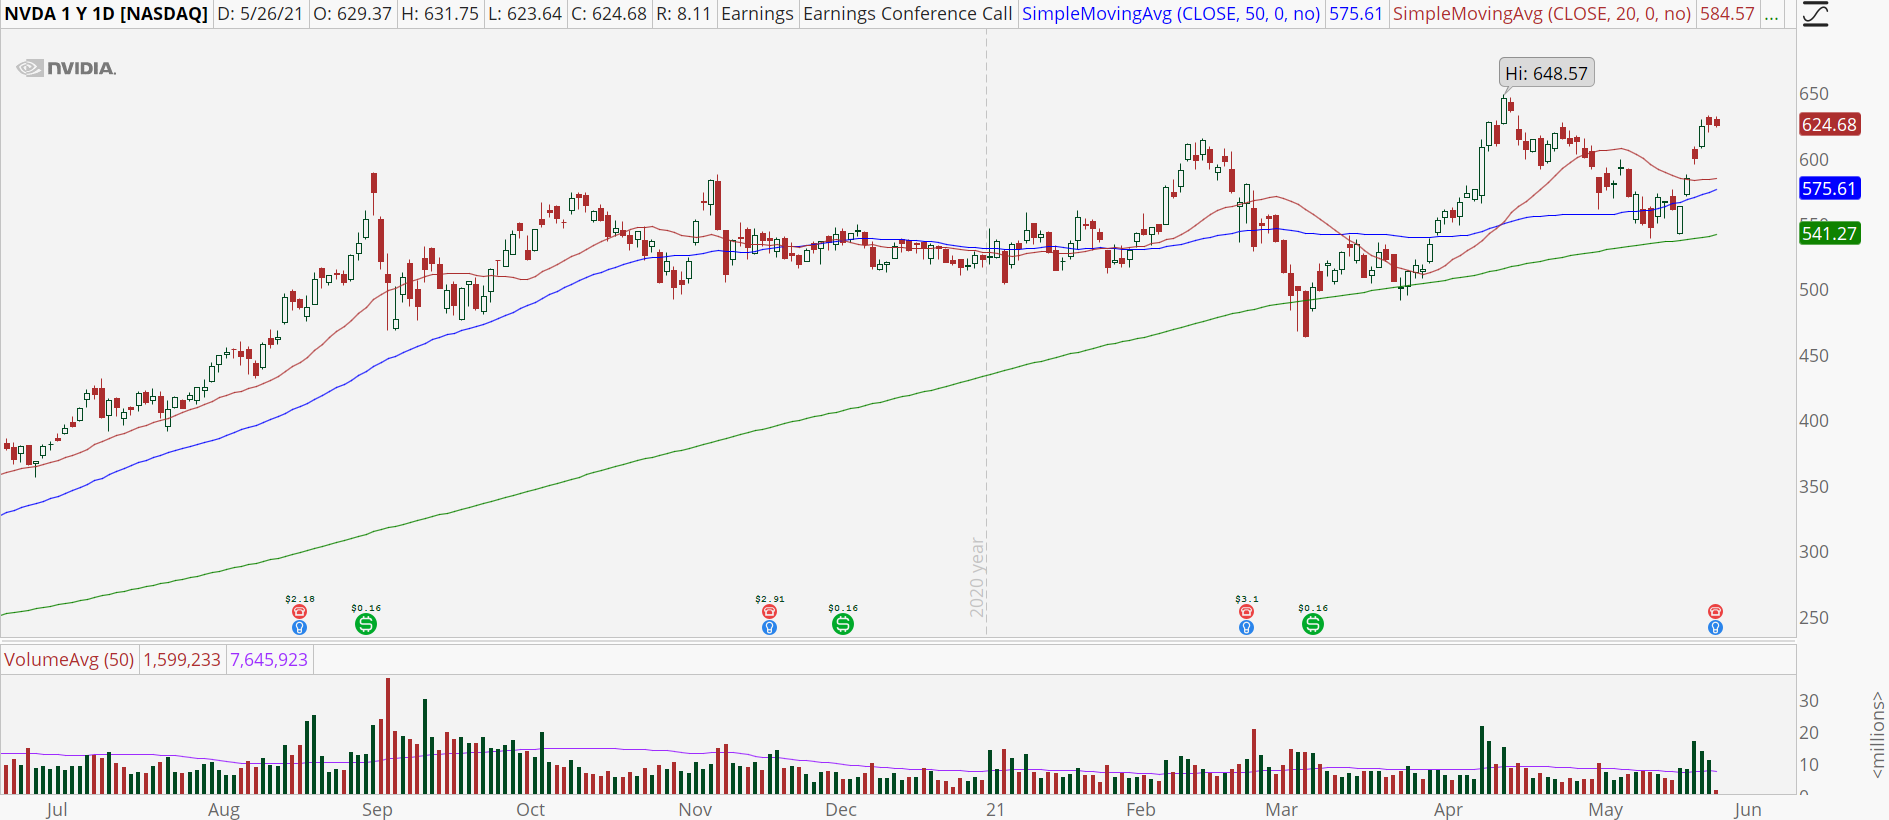Click the Hi: 648.57 price bubble

[1546, 73]
